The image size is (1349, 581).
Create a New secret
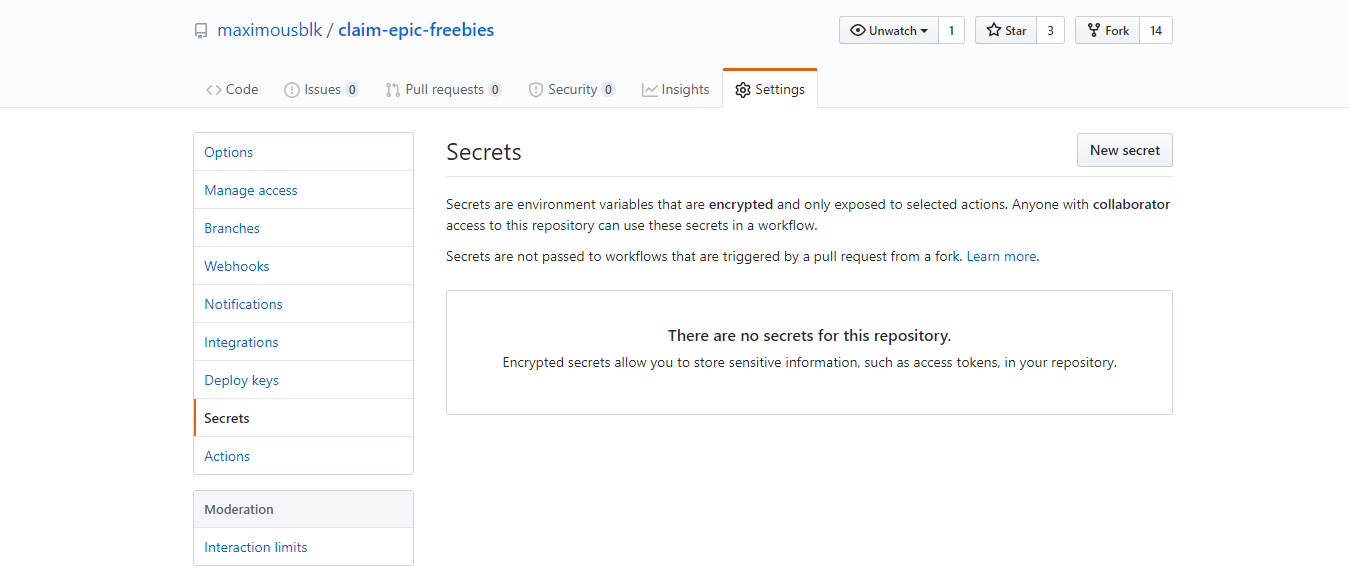tap(1125, 150)
